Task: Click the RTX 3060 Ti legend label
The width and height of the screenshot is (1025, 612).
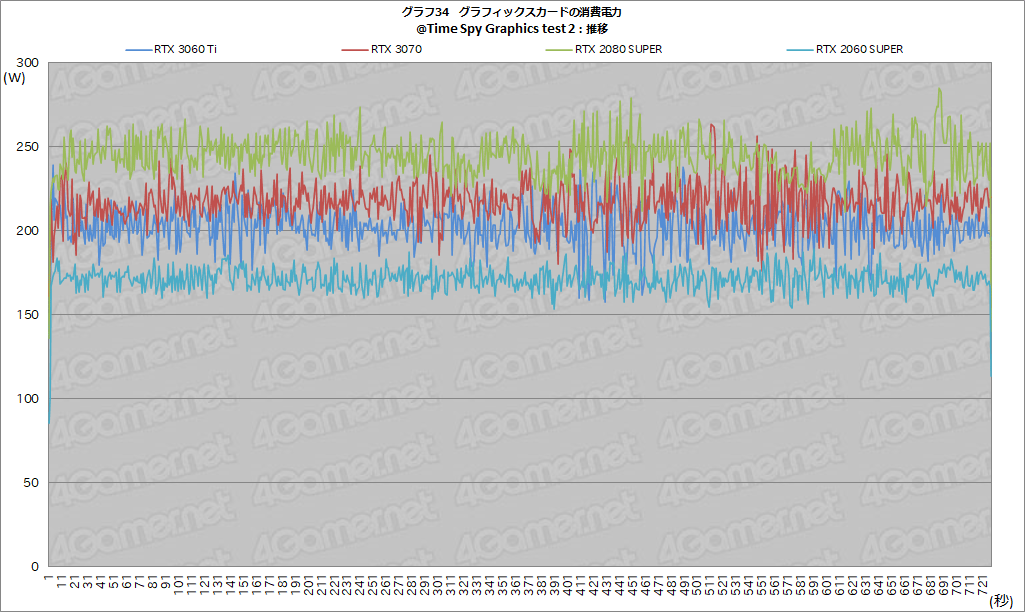Action: [x=186, y=49]
